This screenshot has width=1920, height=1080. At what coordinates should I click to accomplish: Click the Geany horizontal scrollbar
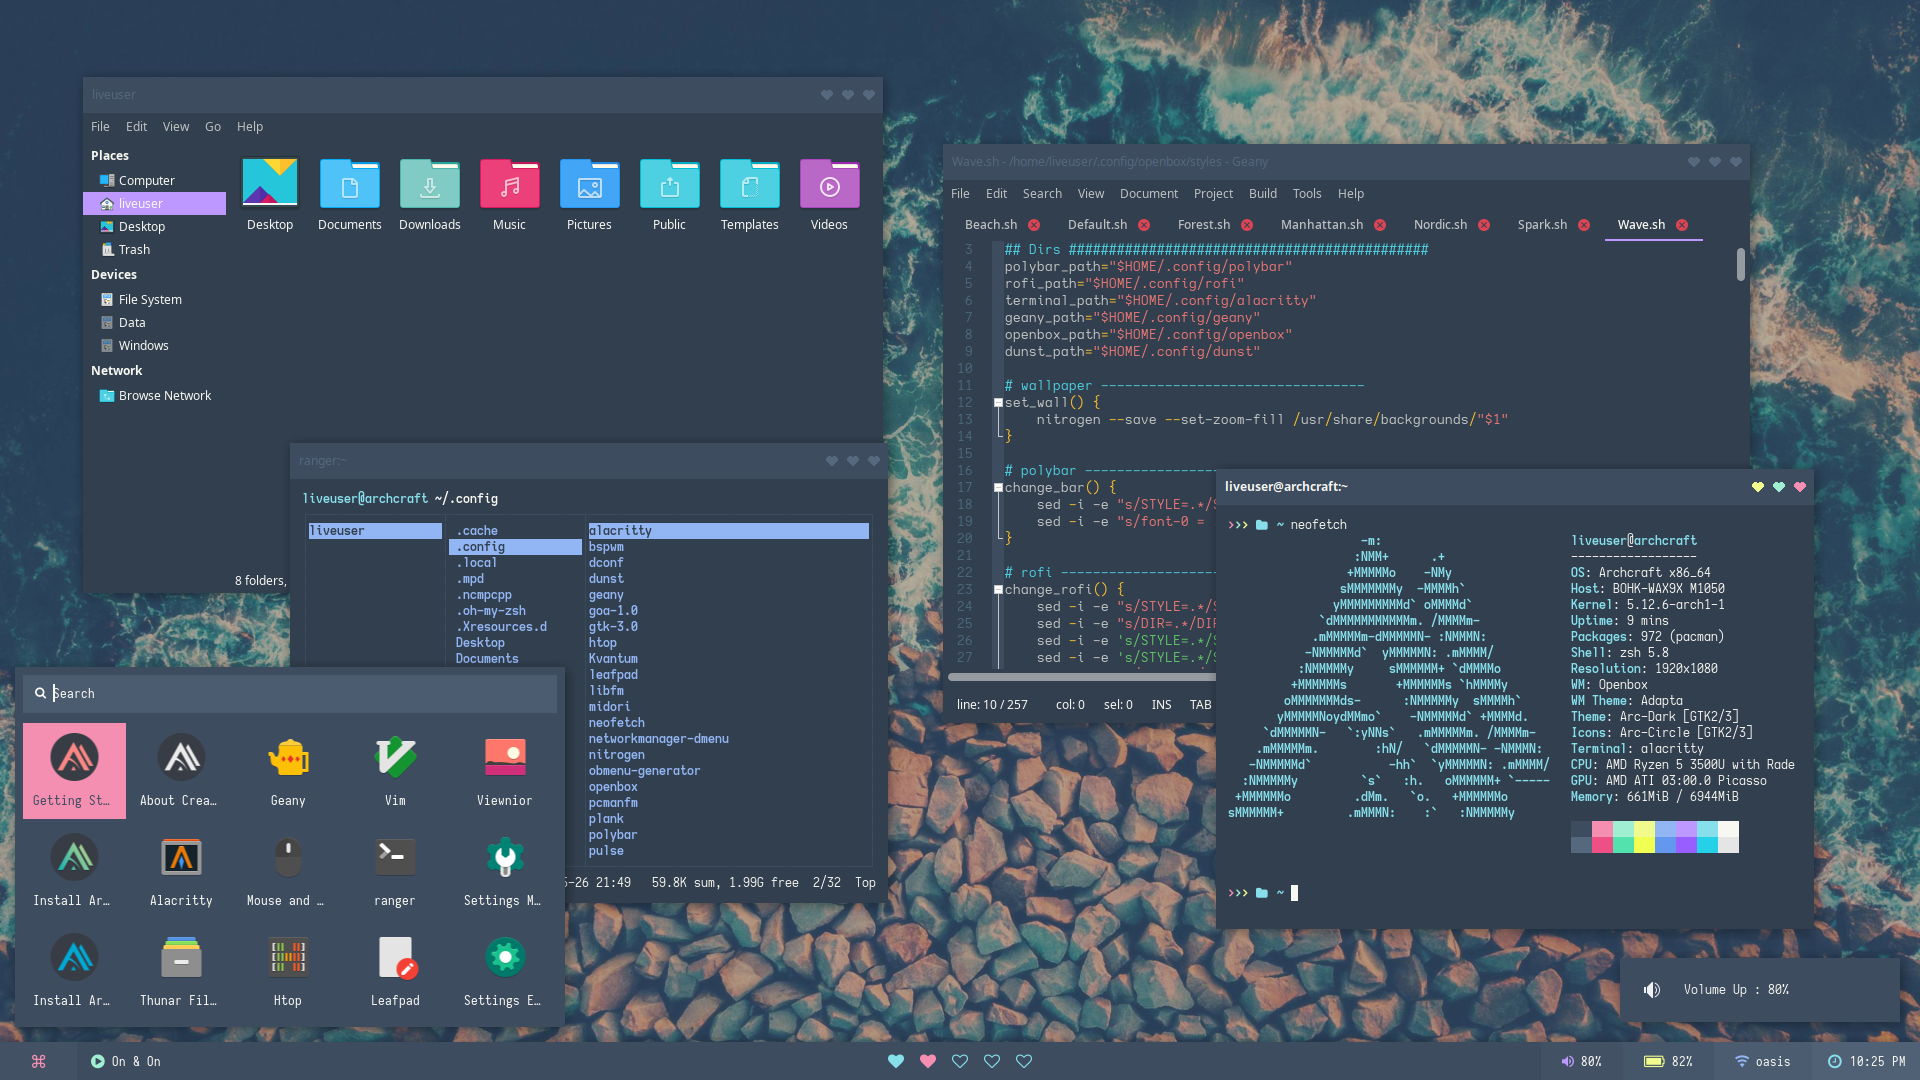tap(1082, 677)
